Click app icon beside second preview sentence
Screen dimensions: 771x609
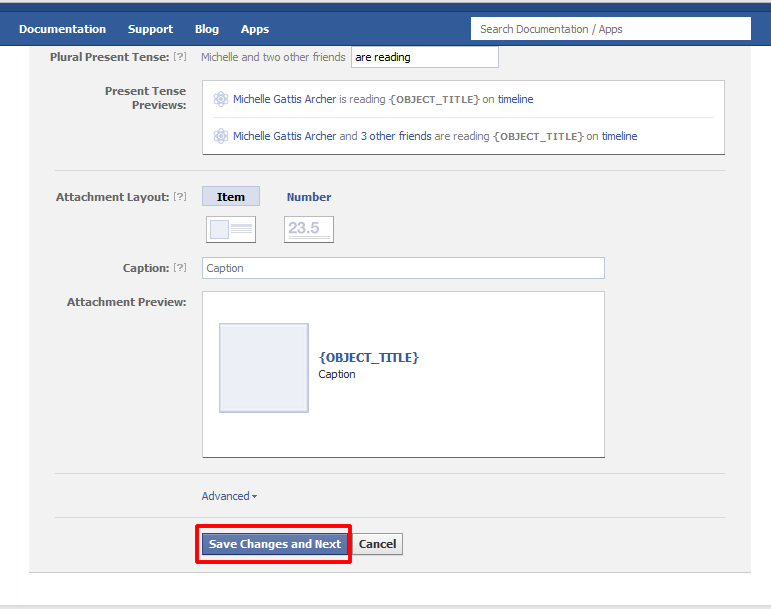tap(221, 136)
